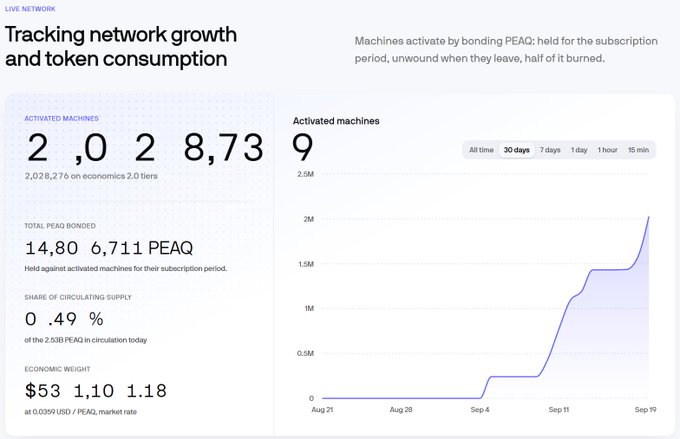Click the ECONOMIC WEIGHT label
The width and height of the screenshot is (680, 439).
(57, 369)
